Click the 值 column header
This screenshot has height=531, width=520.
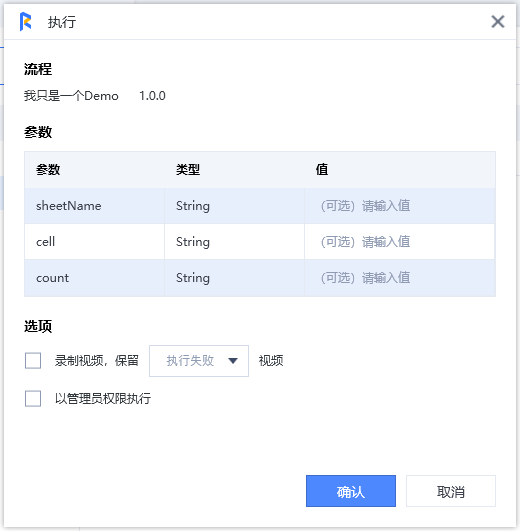[x=322, y=169]
